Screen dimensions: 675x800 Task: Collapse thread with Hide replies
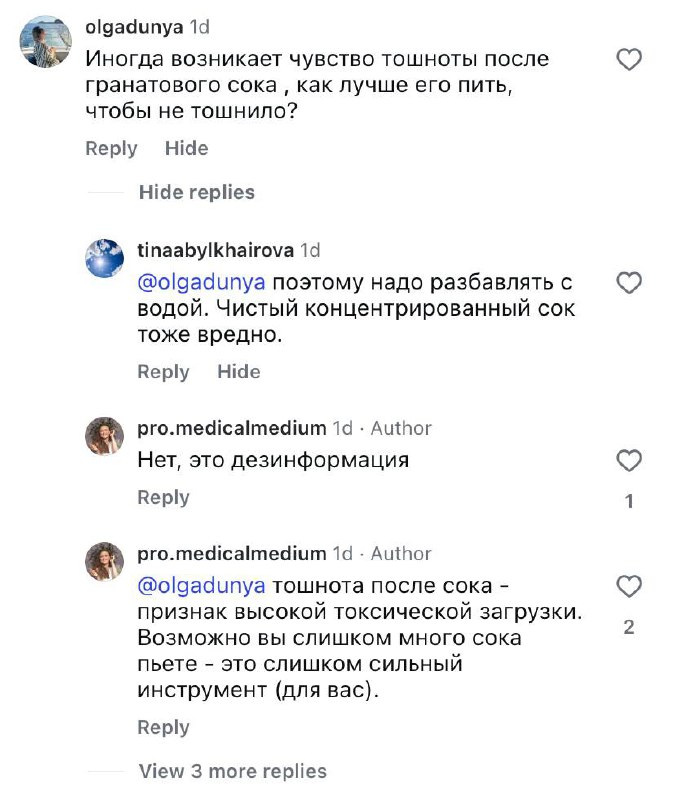196,192
